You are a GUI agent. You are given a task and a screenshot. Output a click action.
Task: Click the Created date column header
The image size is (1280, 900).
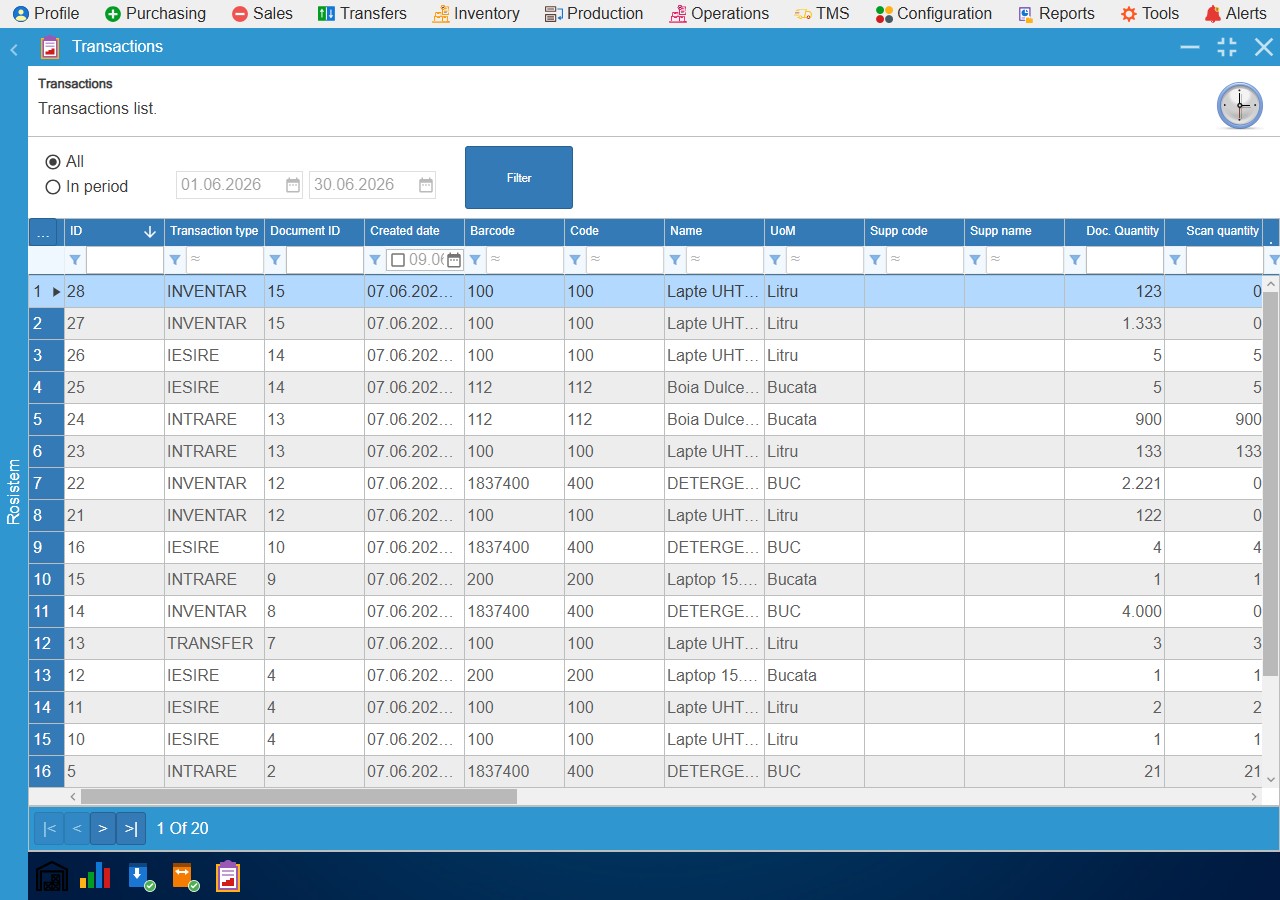coord(414,232)
